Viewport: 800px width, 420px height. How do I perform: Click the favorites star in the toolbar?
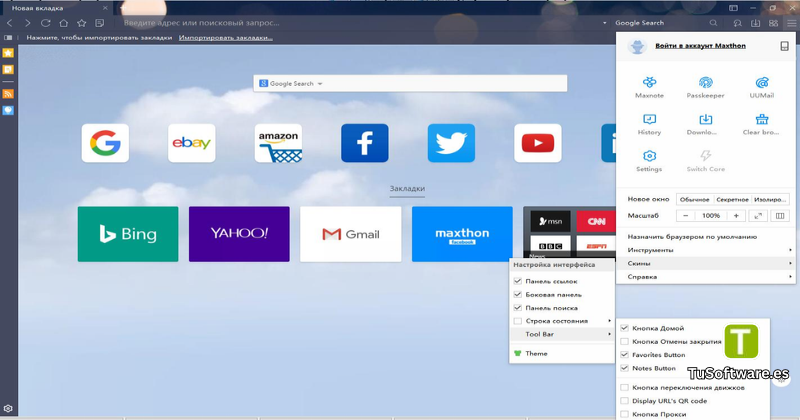point(82,23)
